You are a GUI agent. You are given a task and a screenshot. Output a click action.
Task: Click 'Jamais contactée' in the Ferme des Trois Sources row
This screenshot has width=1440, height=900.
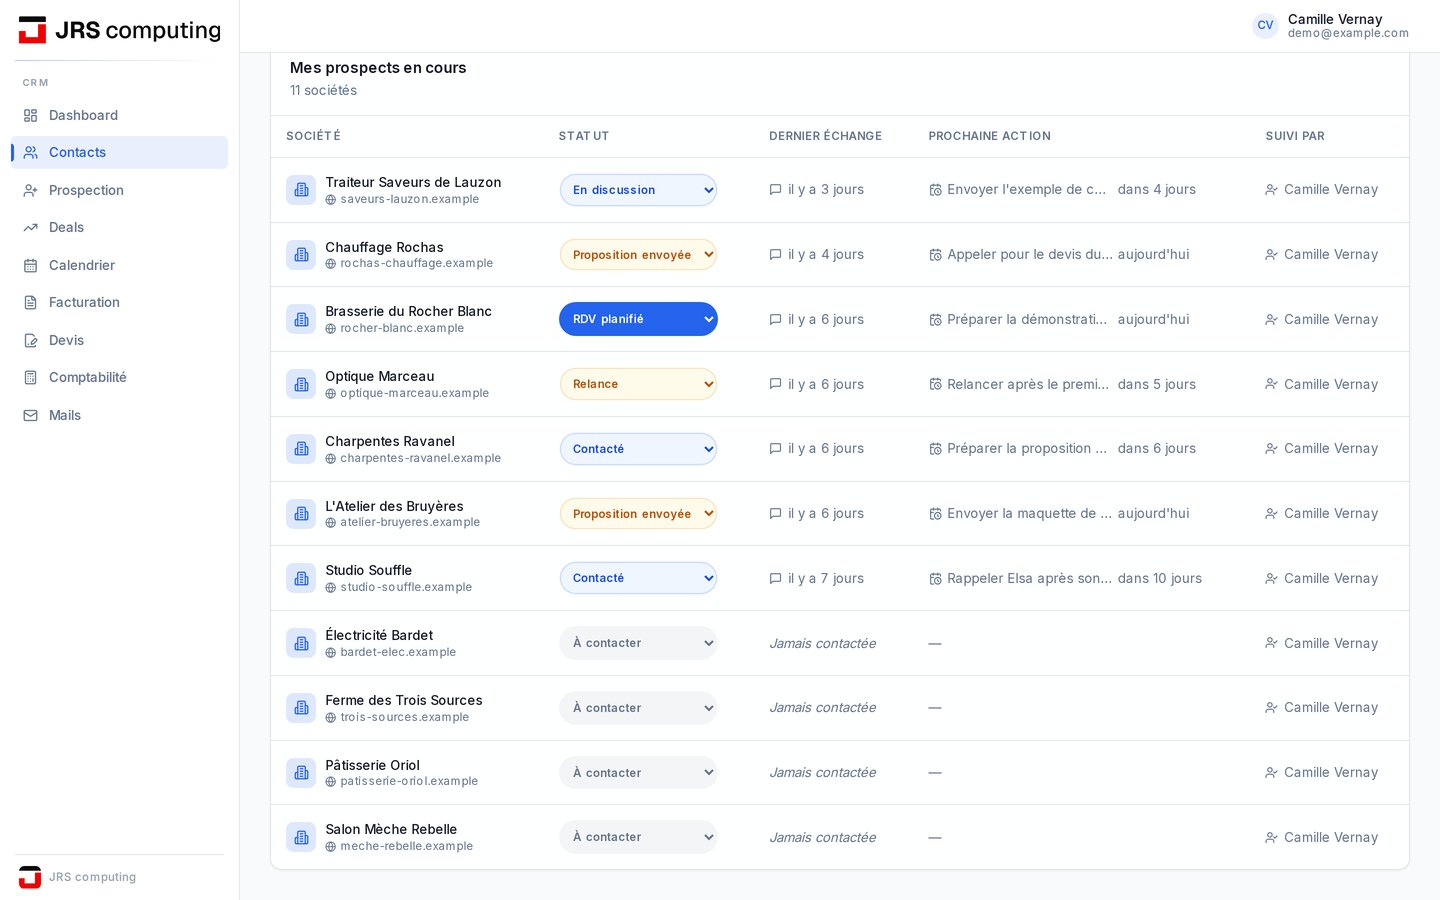click(x=822, y=708)
